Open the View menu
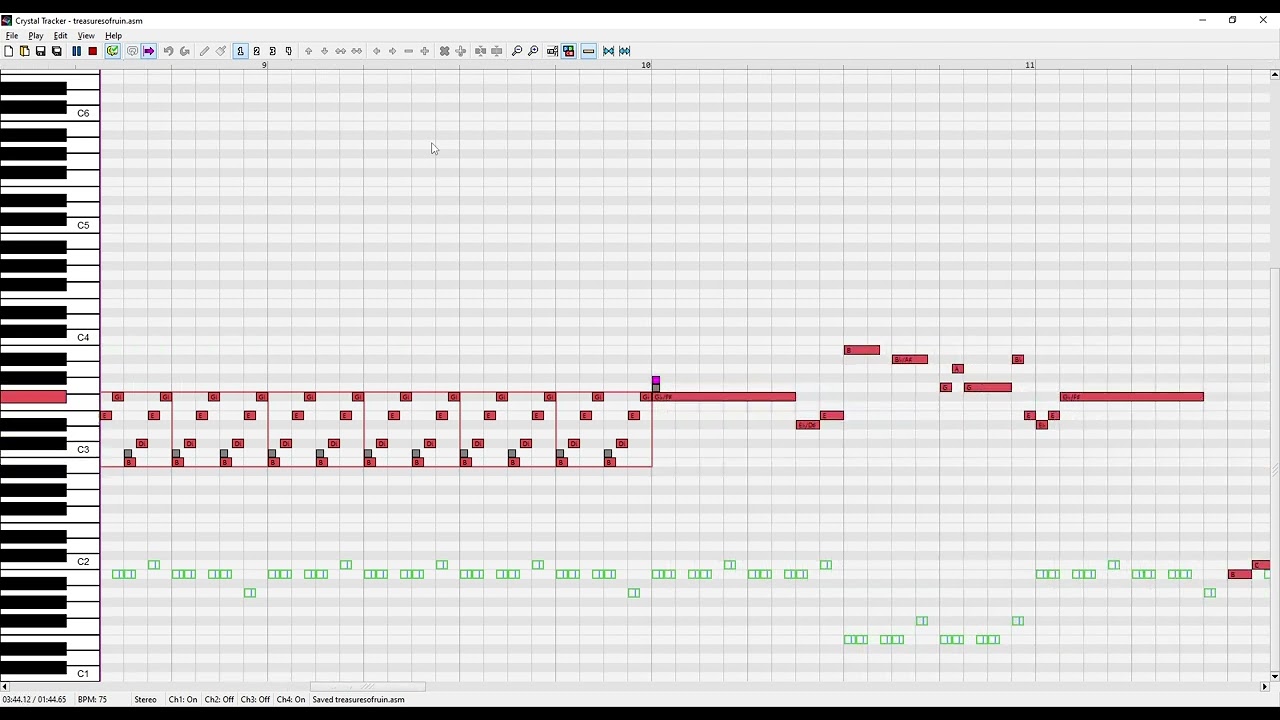Image resolution: width=1280 pixels, height=720 pixels. pyautogui.click(x=86, y=36)
